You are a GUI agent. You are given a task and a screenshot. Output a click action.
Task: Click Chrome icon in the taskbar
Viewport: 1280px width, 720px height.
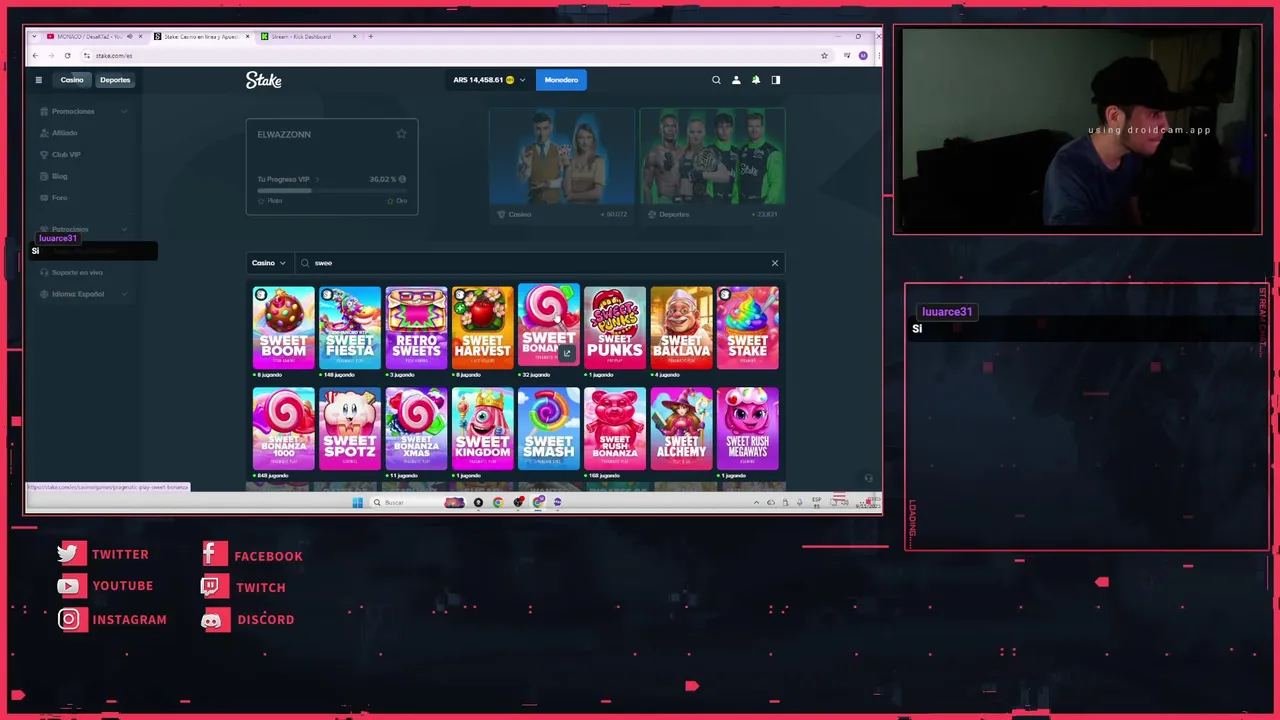click(498, 502)
